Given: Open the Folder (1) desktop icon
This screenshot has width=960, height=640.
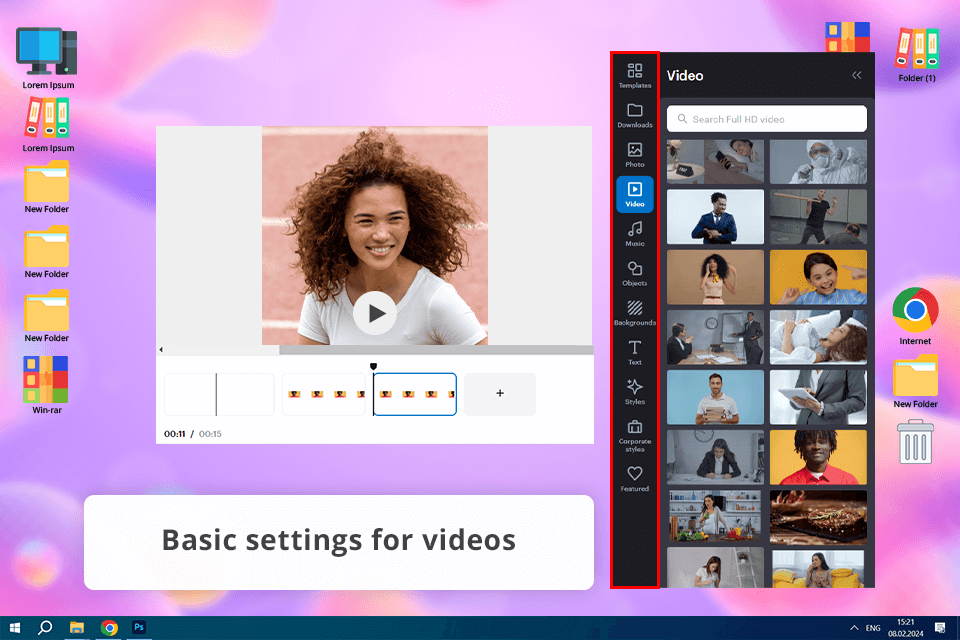Looking at the screenshot, I should point(917,54).
